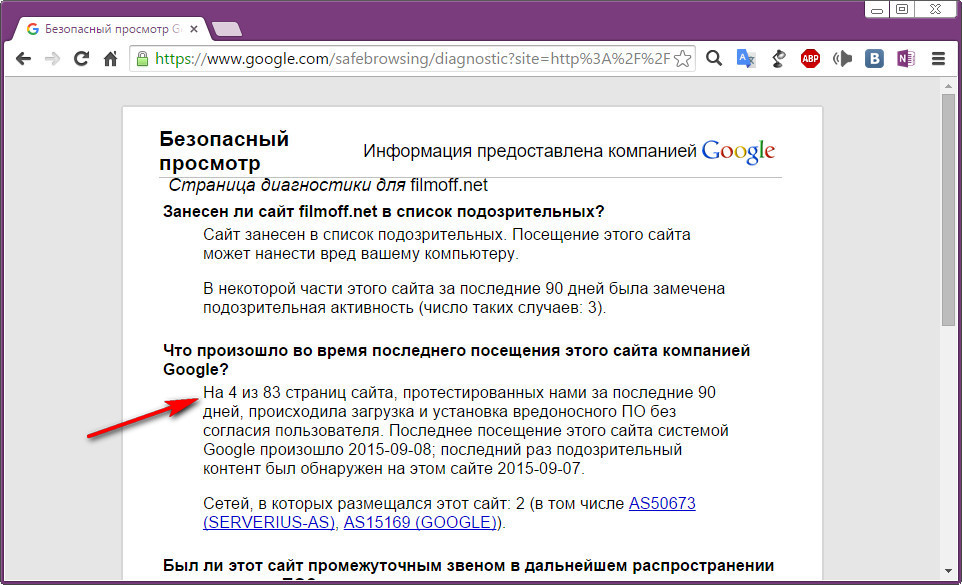Viewport: 962px width, 585px height.
Task: Click 'Что произошло во время последнего' heading
Action: [456, 360]
